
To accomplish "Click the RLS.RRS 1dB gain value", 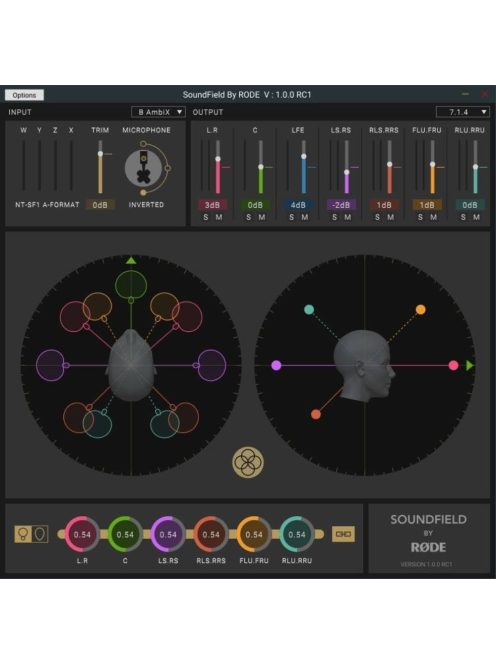I will tap(384, 205).
